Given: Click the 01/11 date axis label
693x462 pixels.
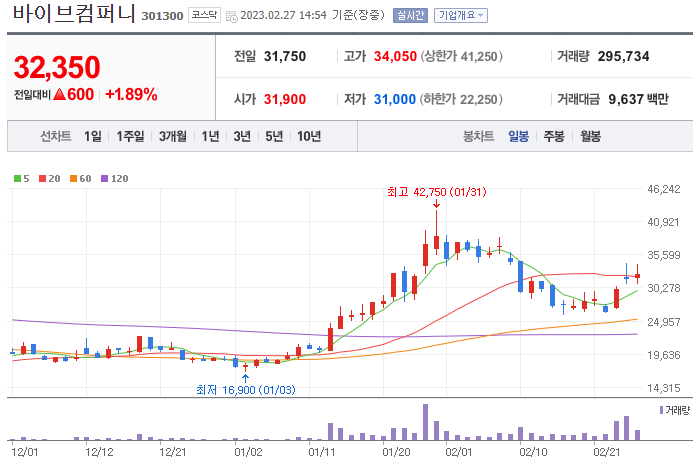Looking at the screenshot, I should click(322, 452).
